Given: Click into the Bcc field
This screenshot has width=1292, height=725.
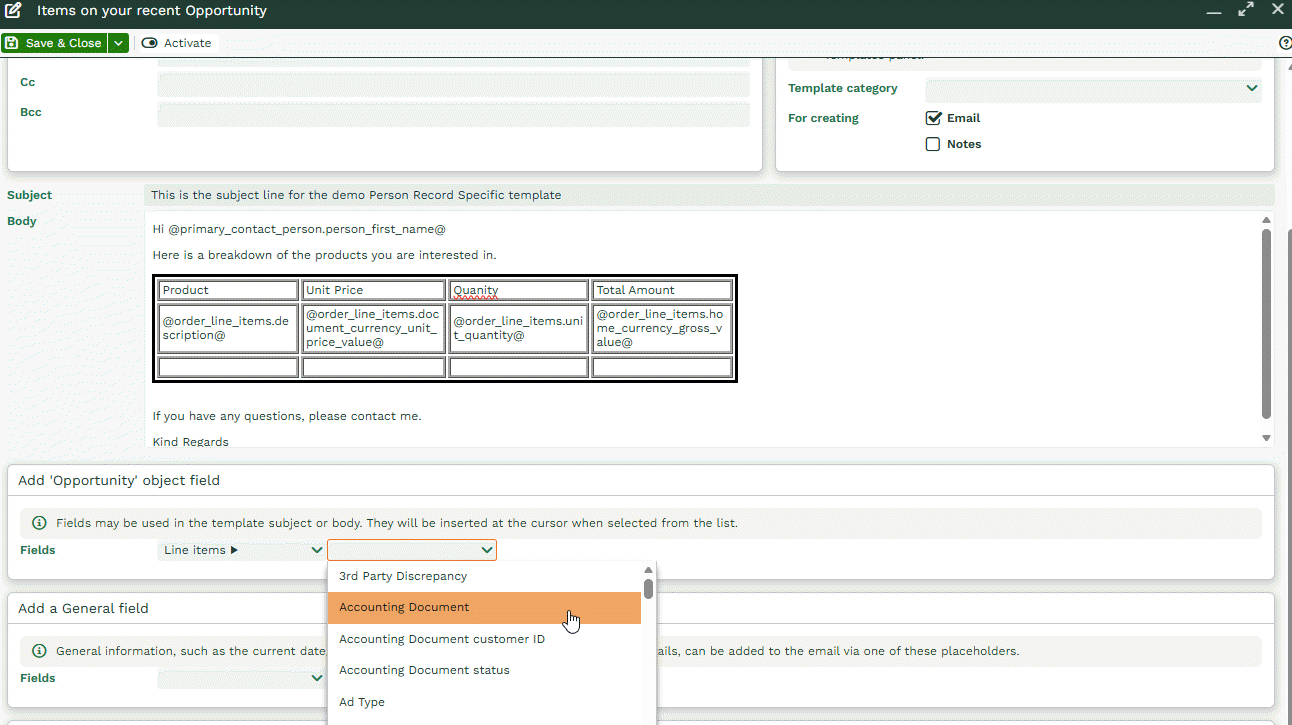Looking at the screenshot, I should [x=453, y=114].
